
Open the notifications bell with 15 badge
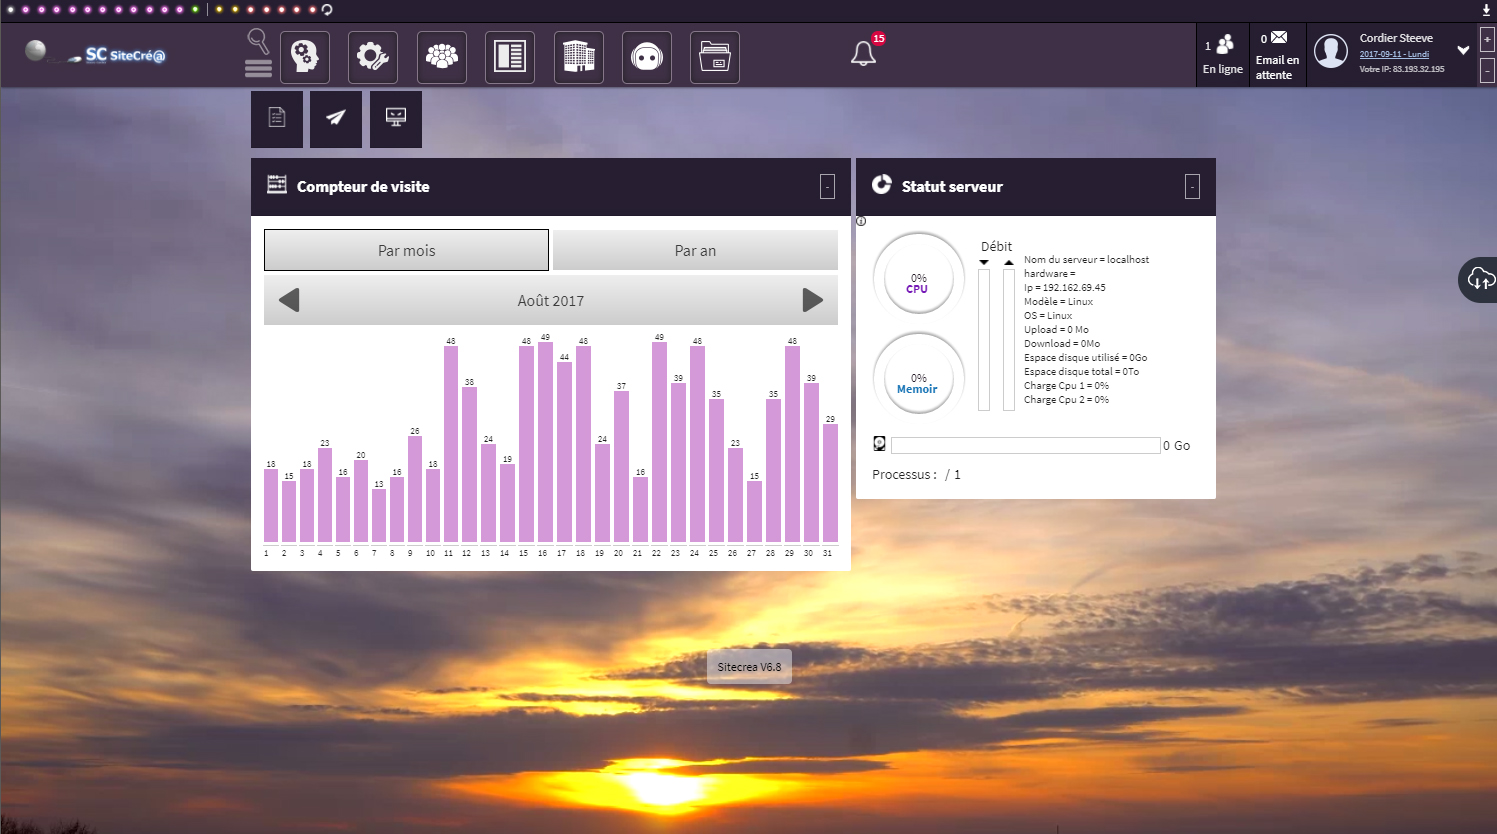point(864,53)
